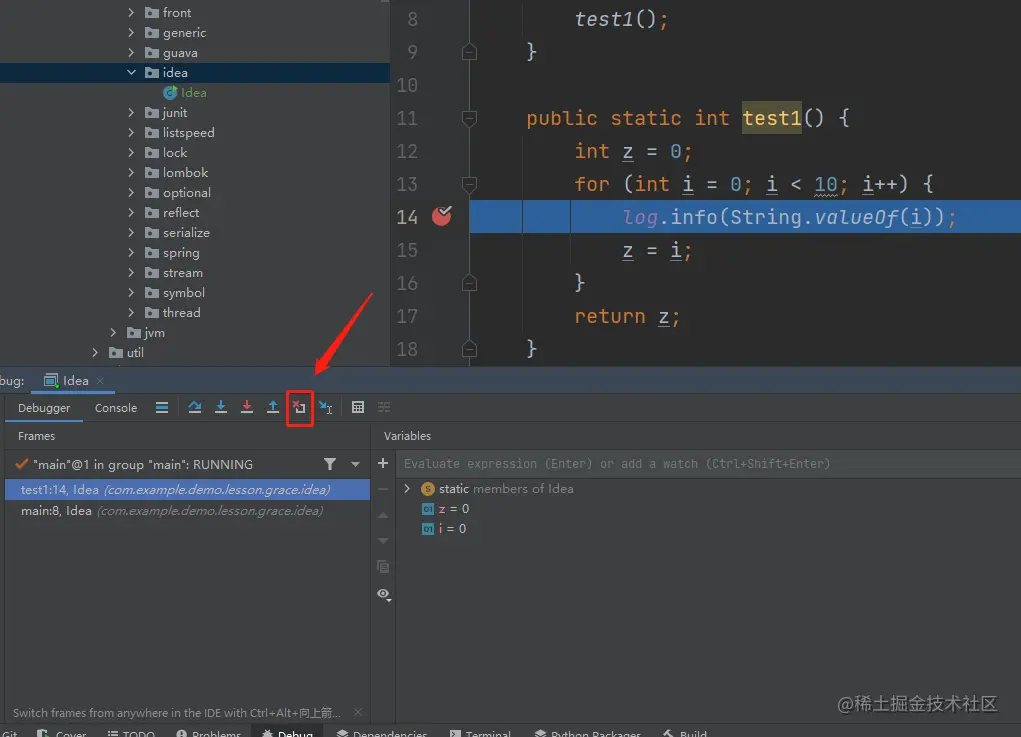Open the Cover tool window

[62, 733]
